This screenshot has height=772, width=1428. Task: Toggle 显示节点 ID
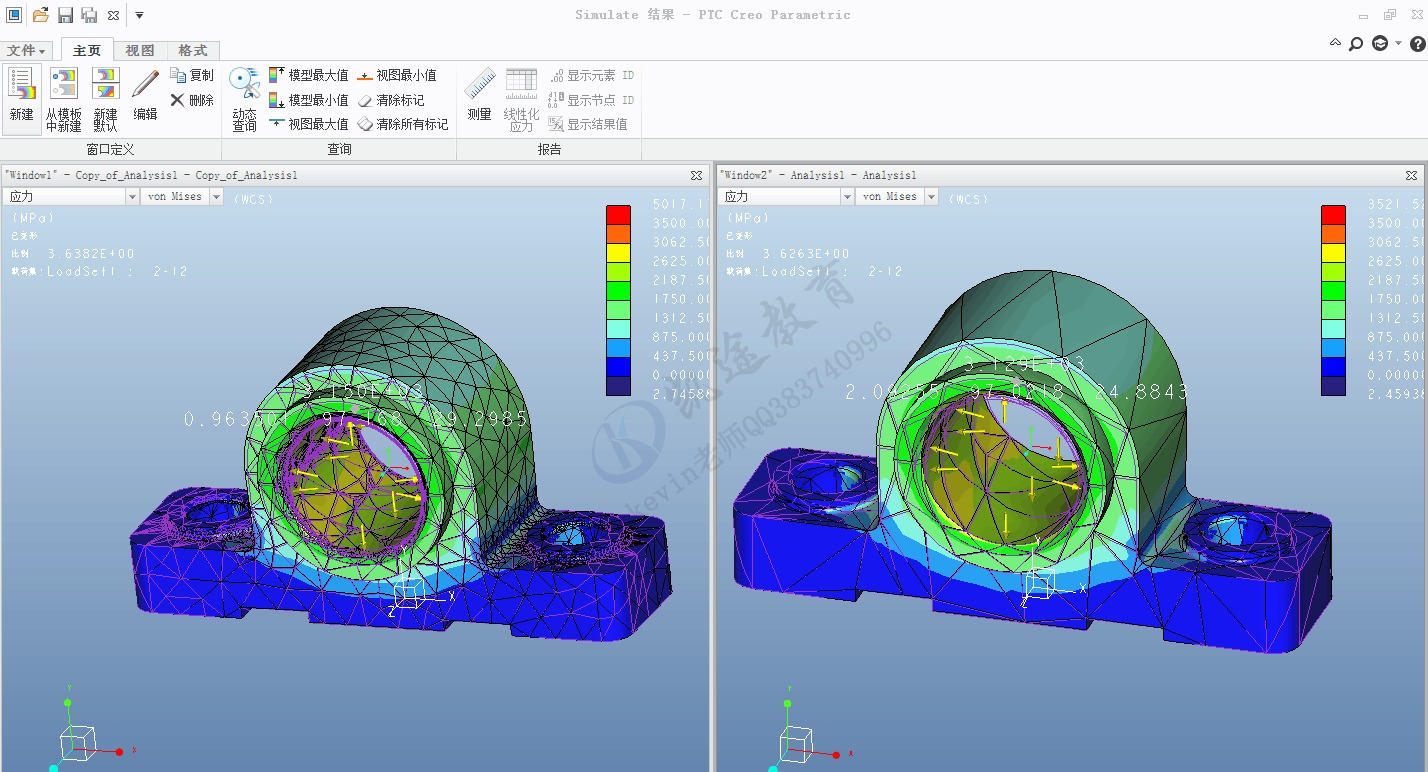591,100
